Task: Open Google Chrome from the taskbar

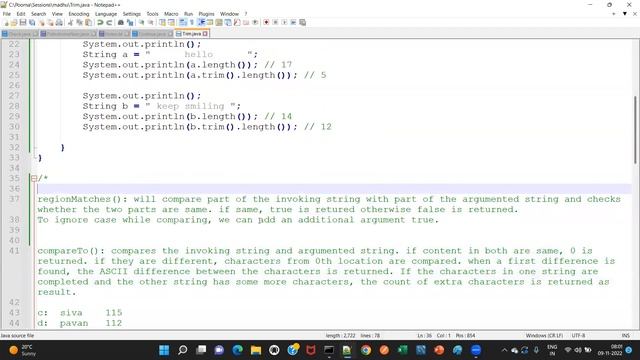Action: coord(366,350)
